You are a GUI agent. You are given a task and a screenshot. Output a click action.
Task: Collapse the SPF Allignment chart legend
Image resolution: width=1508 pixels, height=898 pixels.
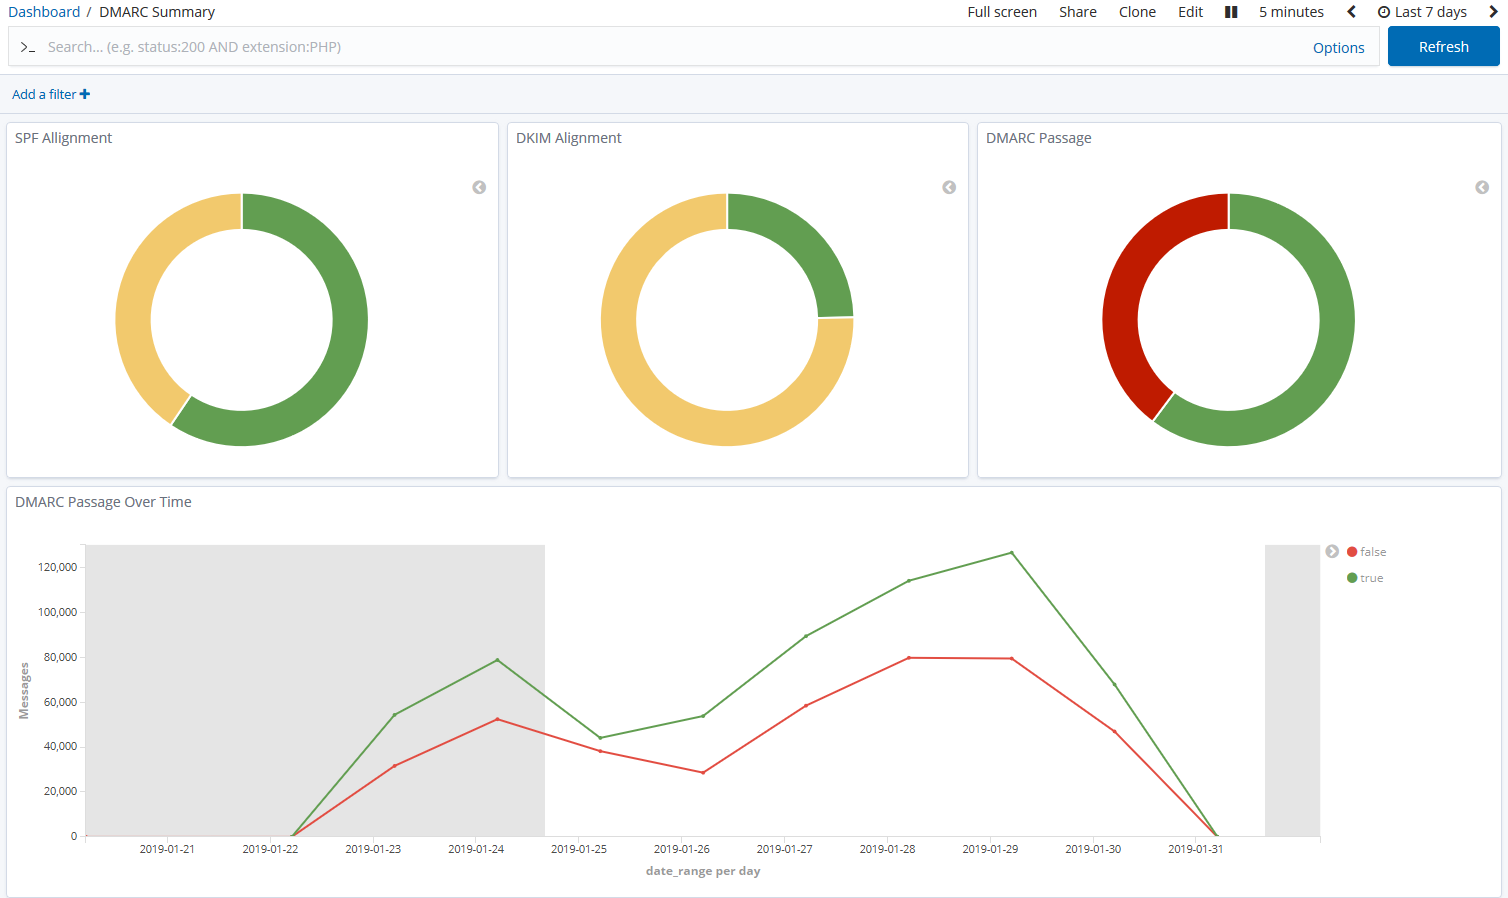tap(479, 187)
